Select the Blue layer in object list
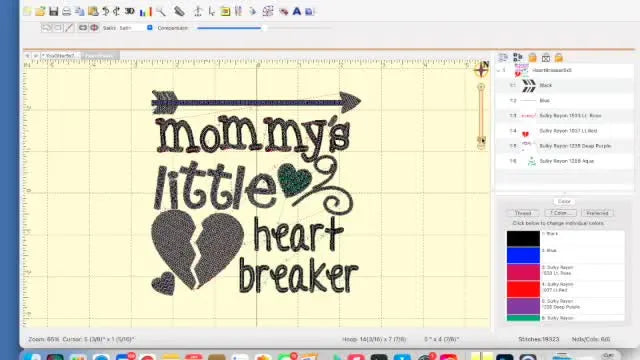Viewport: 640px width, 360px height. tap(565, 100)
